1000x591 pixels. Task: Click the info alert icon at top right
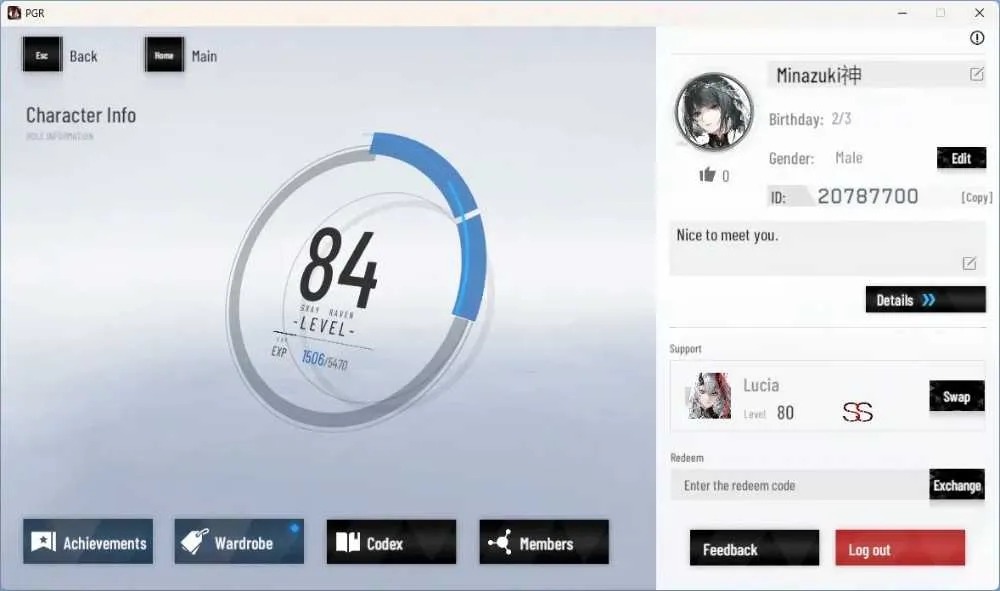click(x=976, y=38)
